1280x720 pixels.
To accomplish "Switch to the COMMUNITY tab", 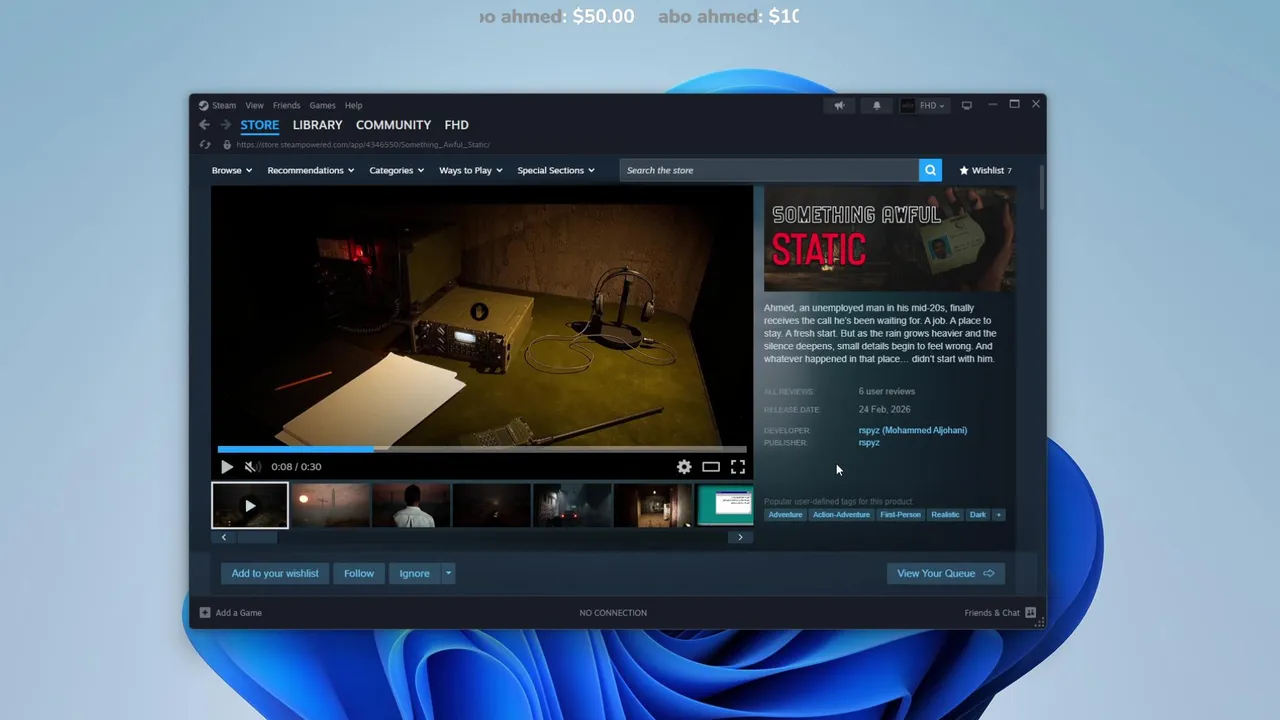I will 393,125.
